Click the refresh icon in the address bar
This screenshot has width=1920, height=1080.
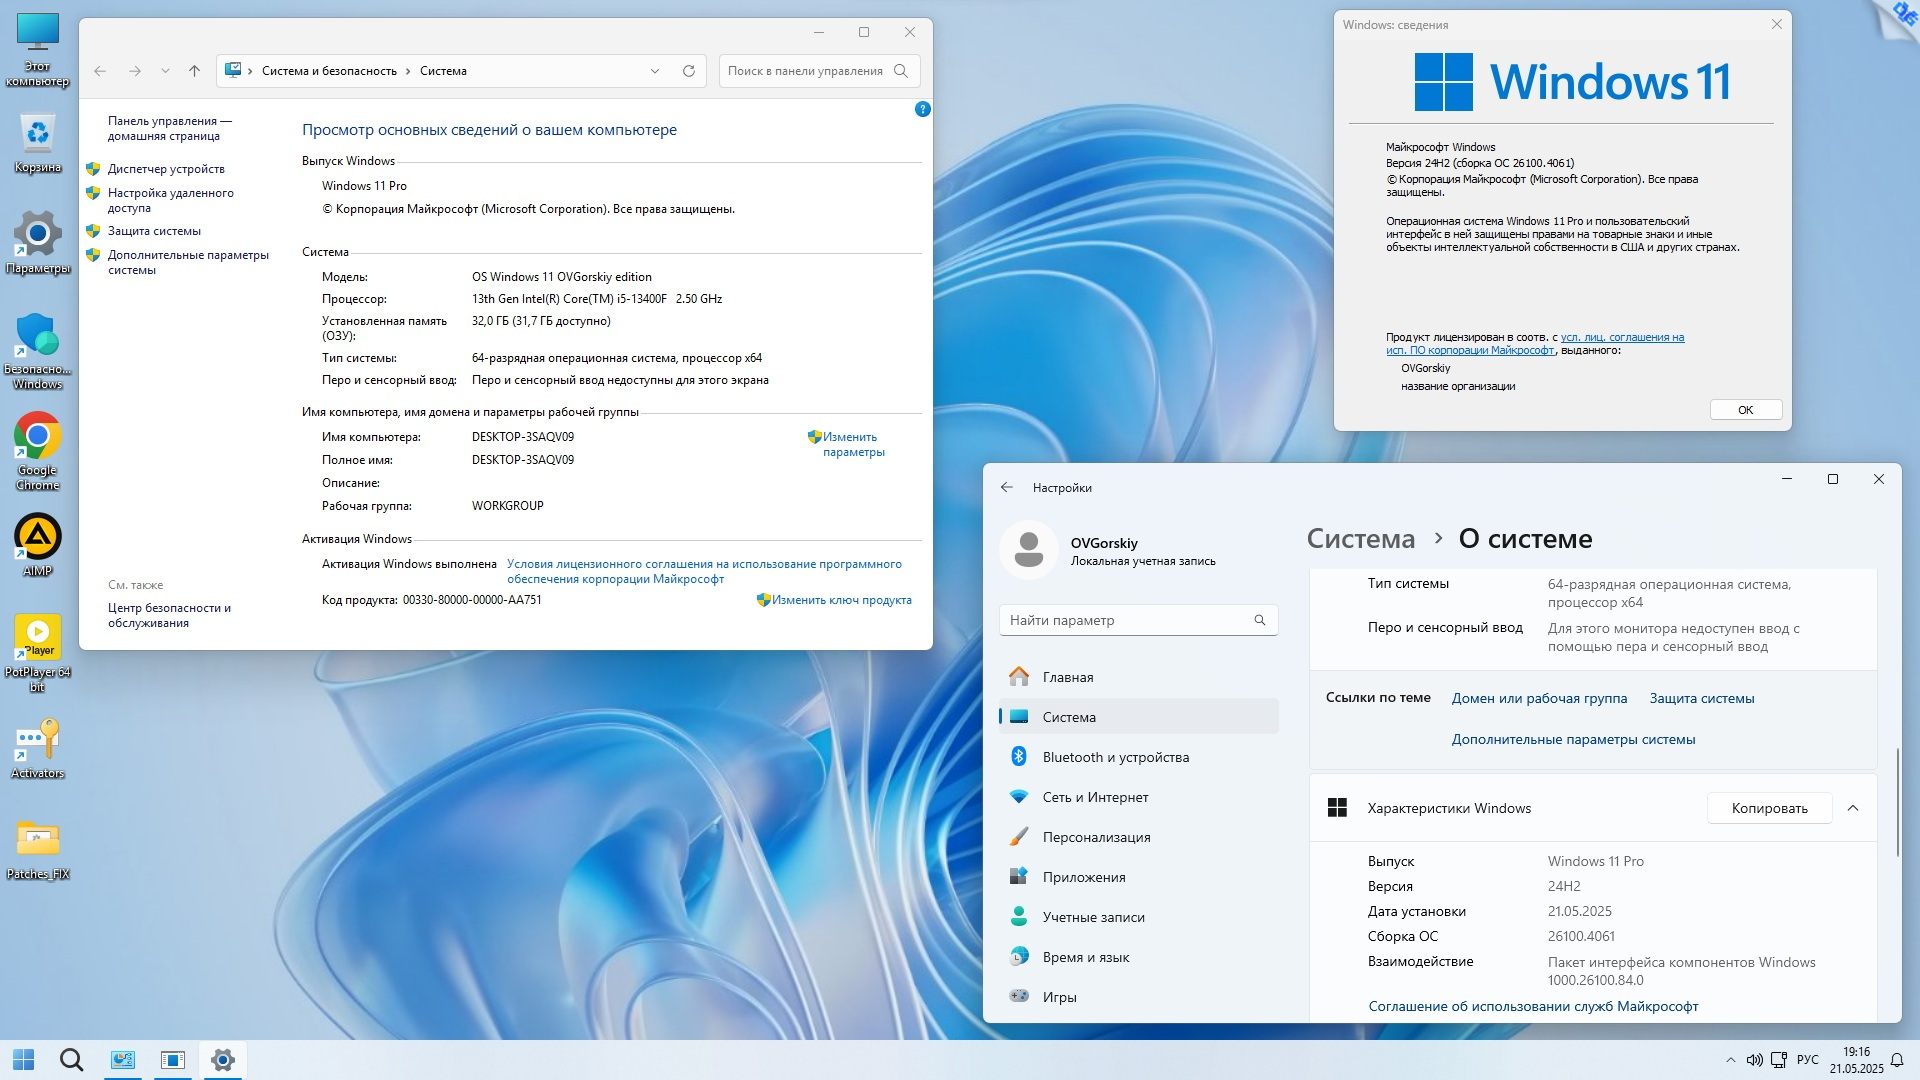[688, 71]
